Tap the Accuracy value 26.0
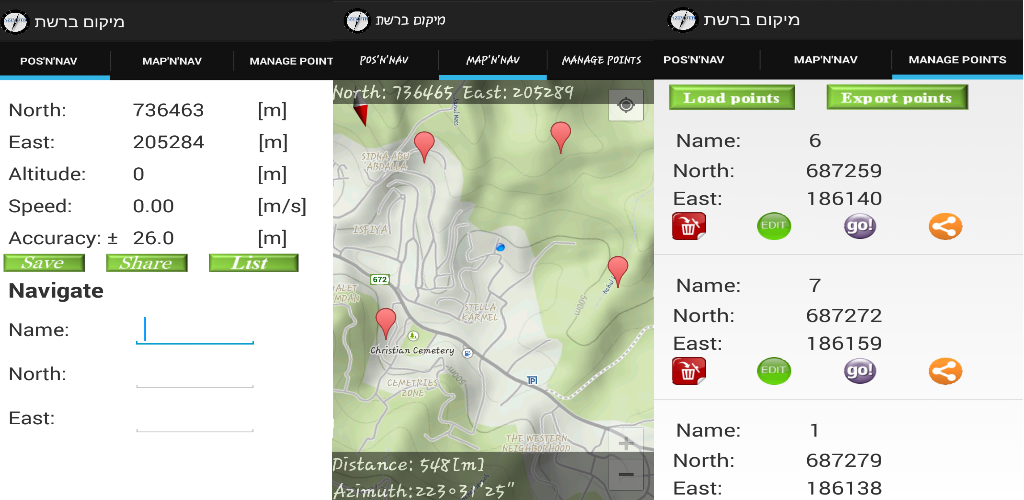Viewport: 1024px width, 500px height. click(x=153, y=238)
